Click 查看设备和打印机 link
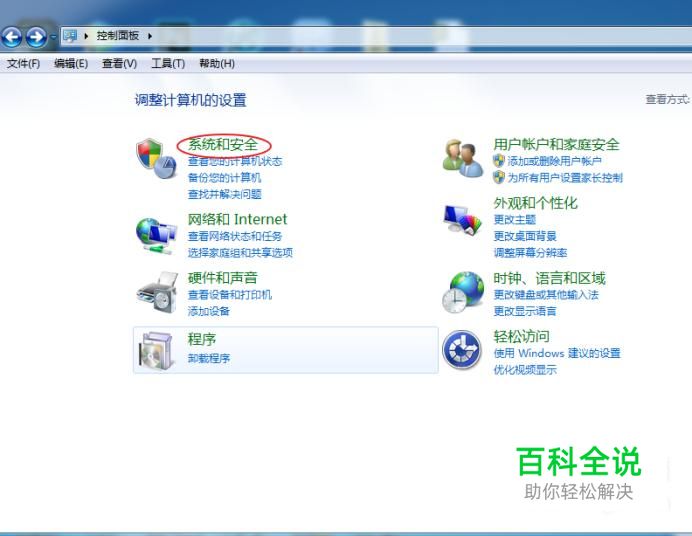Screen dimensions: 692x536 tap(230, 295)
